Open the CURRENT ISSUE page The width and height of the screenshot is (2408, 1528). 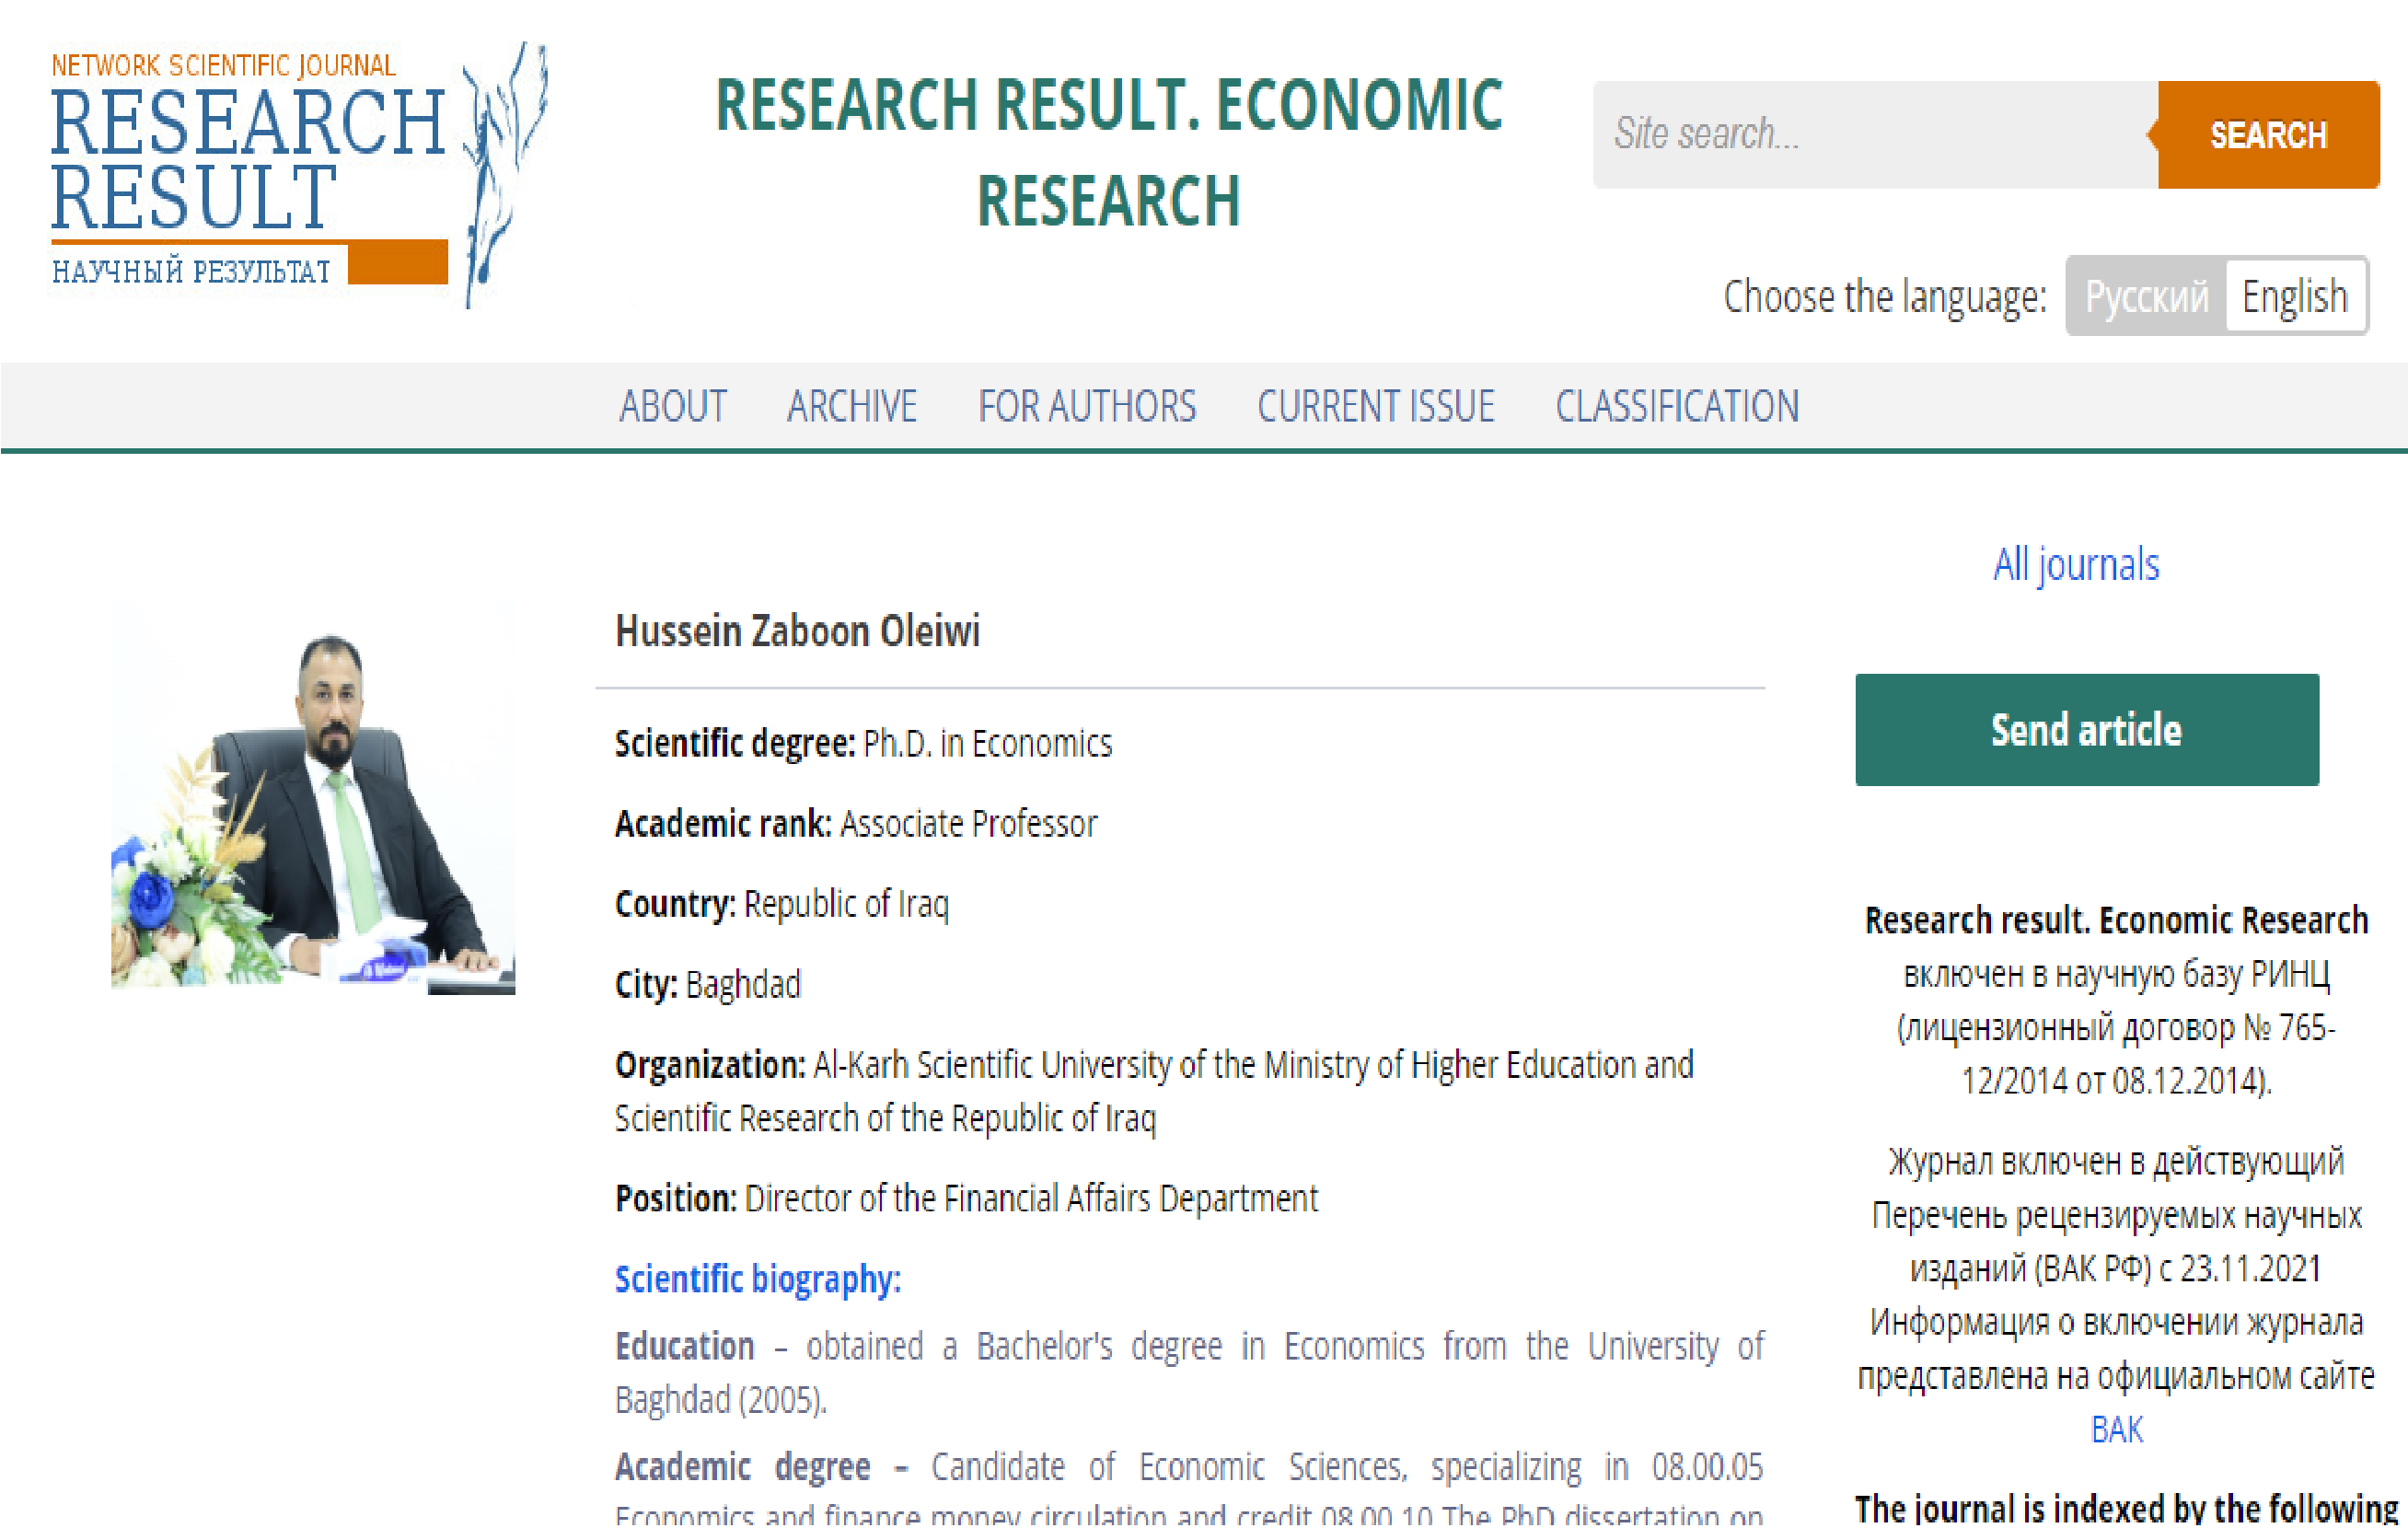tap(1375, 407)
